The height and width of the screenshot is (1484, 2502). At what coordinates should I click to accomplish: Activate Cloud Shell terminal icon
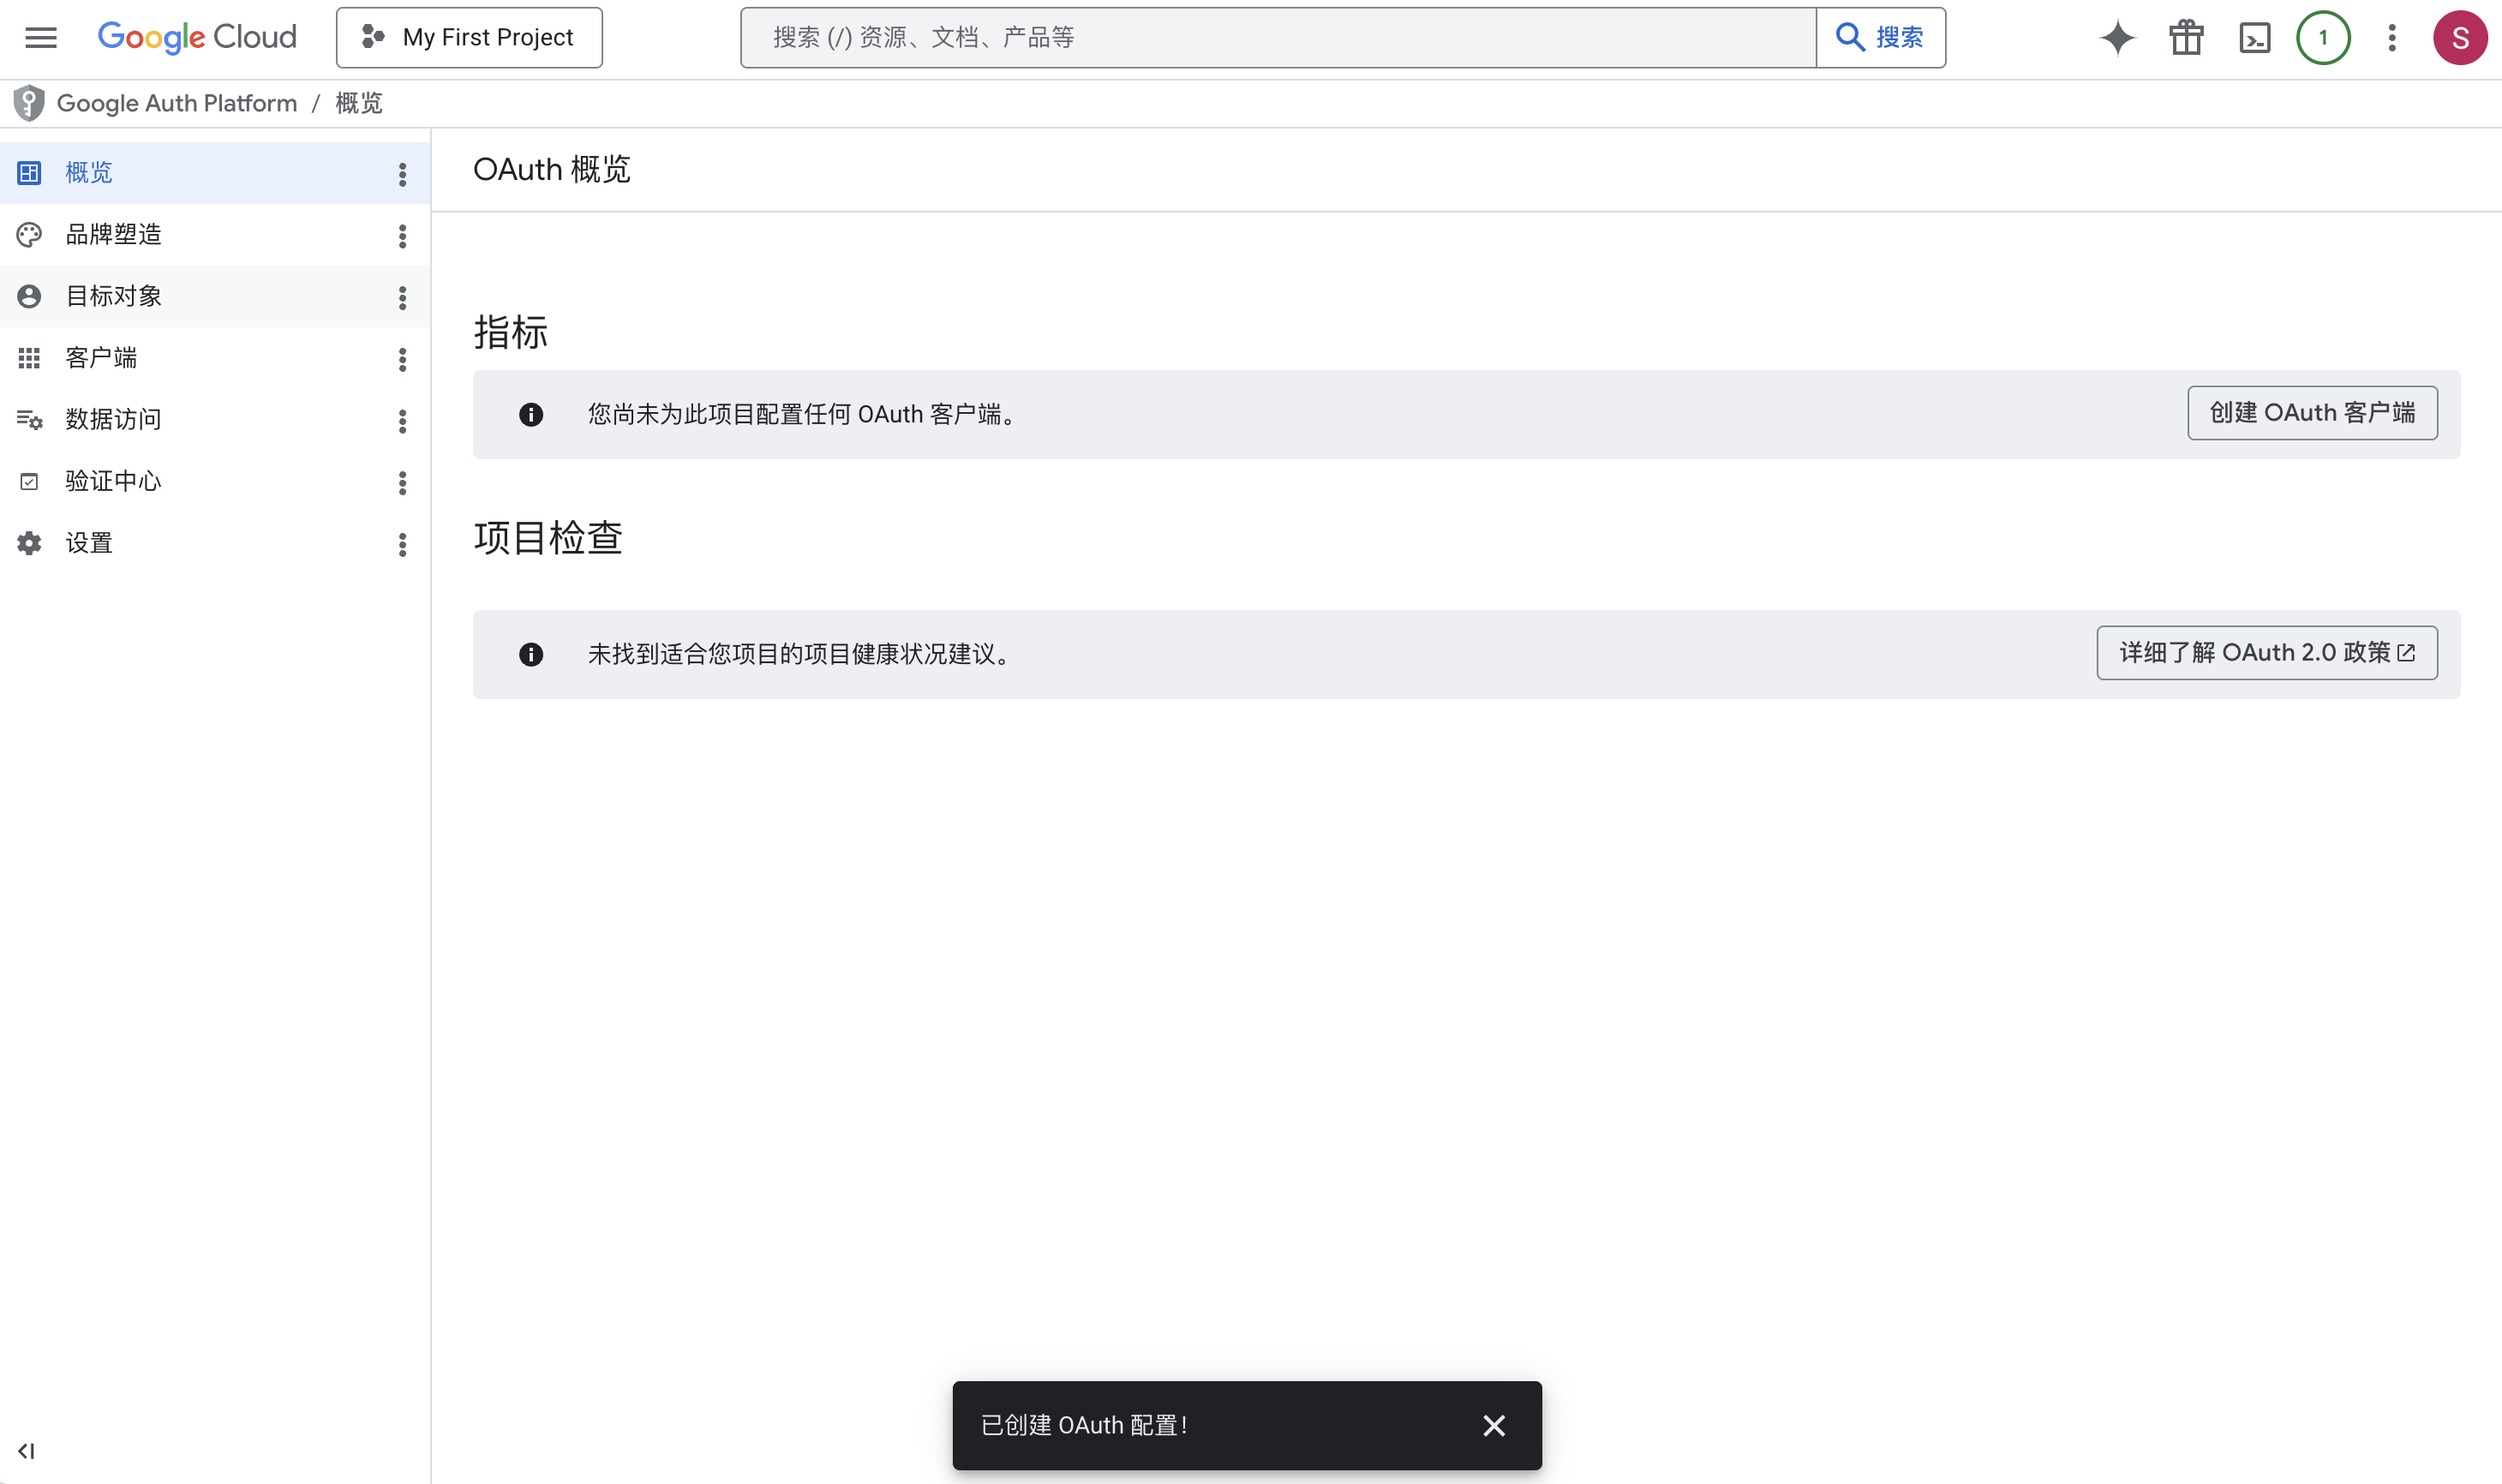(x=2255, y=38)
